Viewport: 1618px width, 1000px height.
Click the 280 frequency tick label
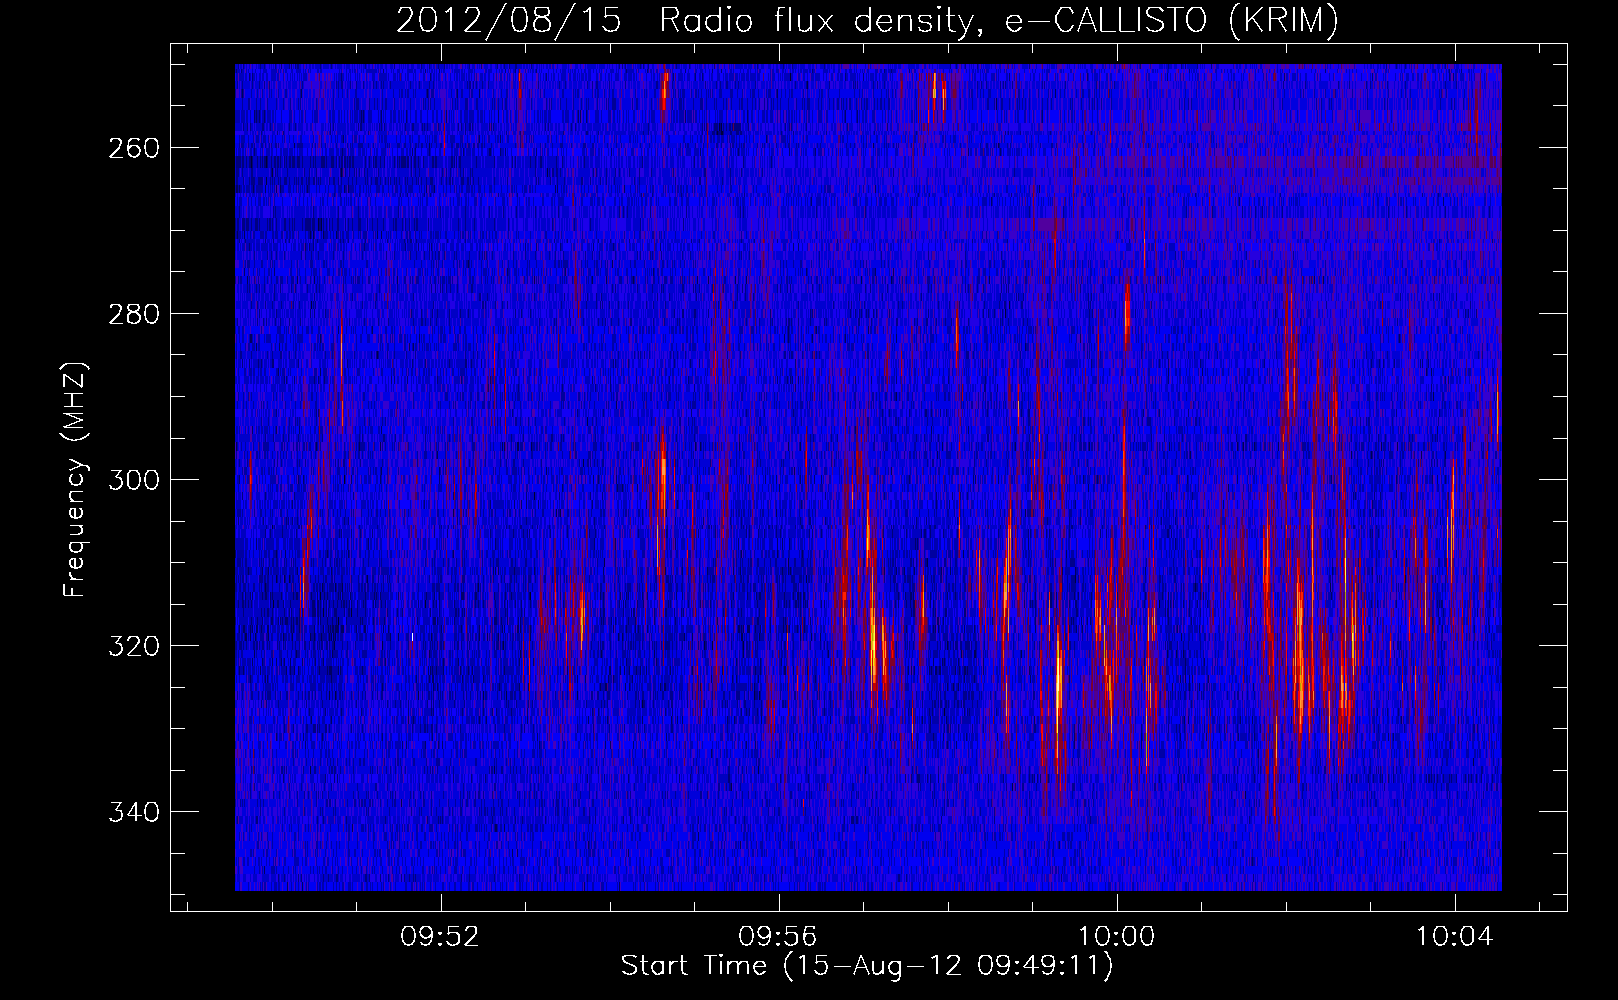tap(132, 314)
